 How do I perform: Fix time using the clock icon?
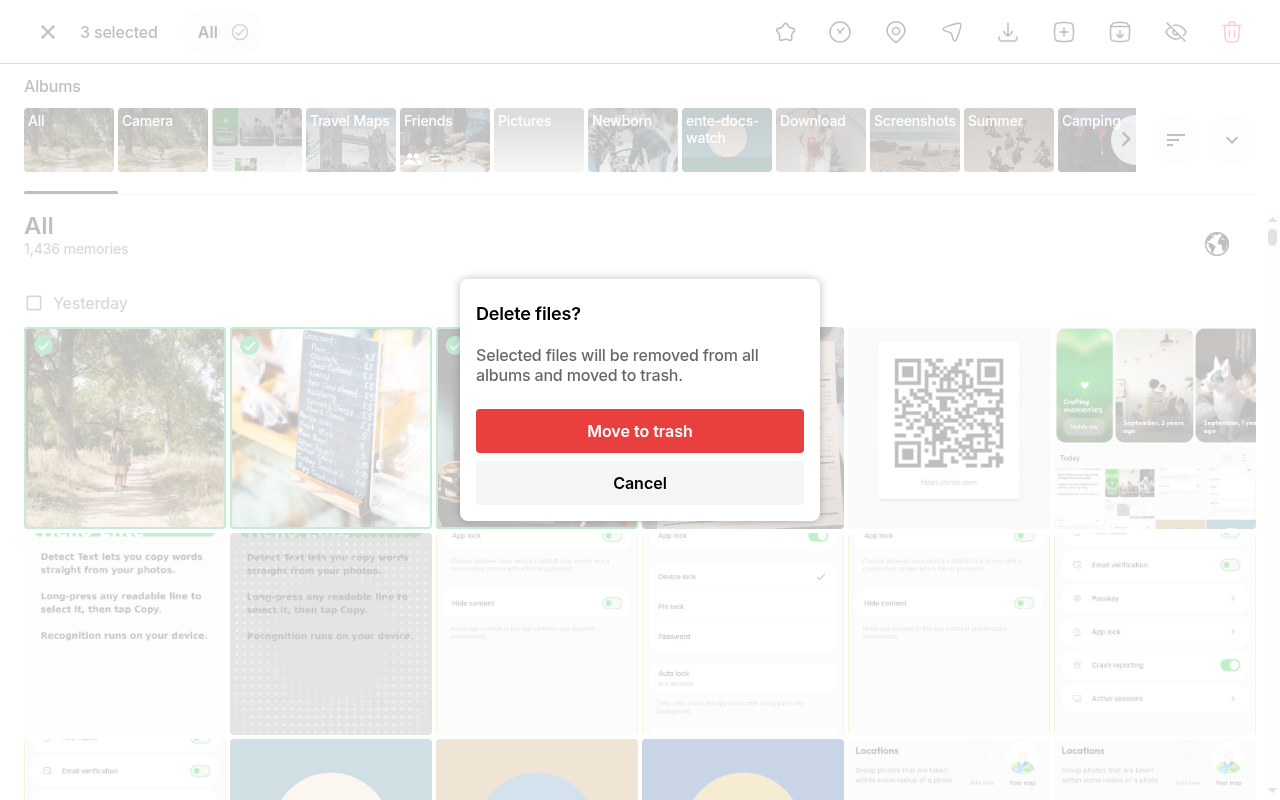pos(840,32)
